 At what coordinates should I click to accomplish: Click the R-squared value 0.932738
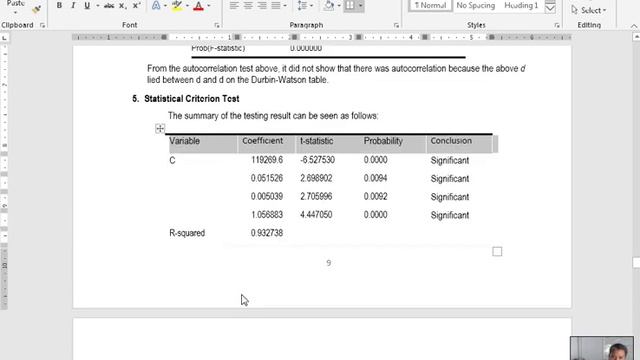click(x=267, y=233)
